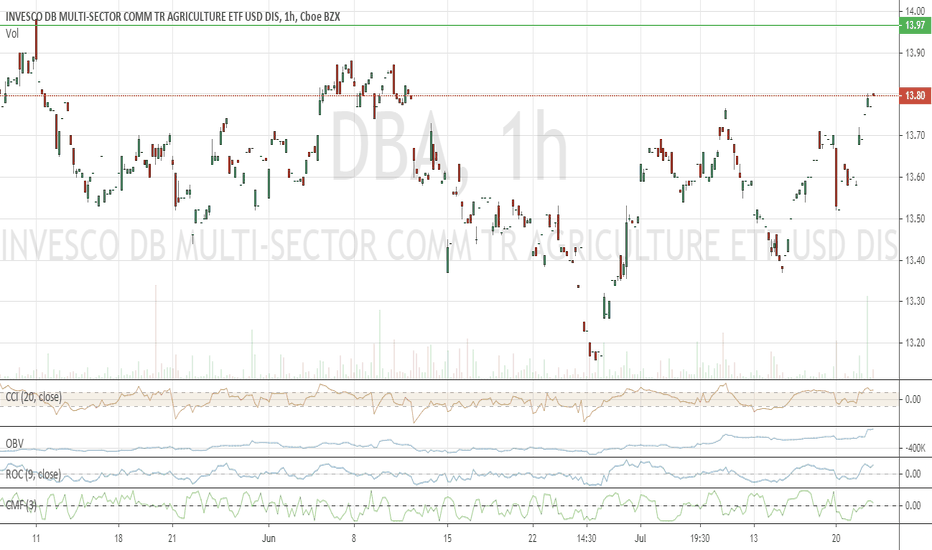Click the 21 date on time axis
Viewport: 932px width, 550px height.
pyautogui.click(x=172, y=539)
